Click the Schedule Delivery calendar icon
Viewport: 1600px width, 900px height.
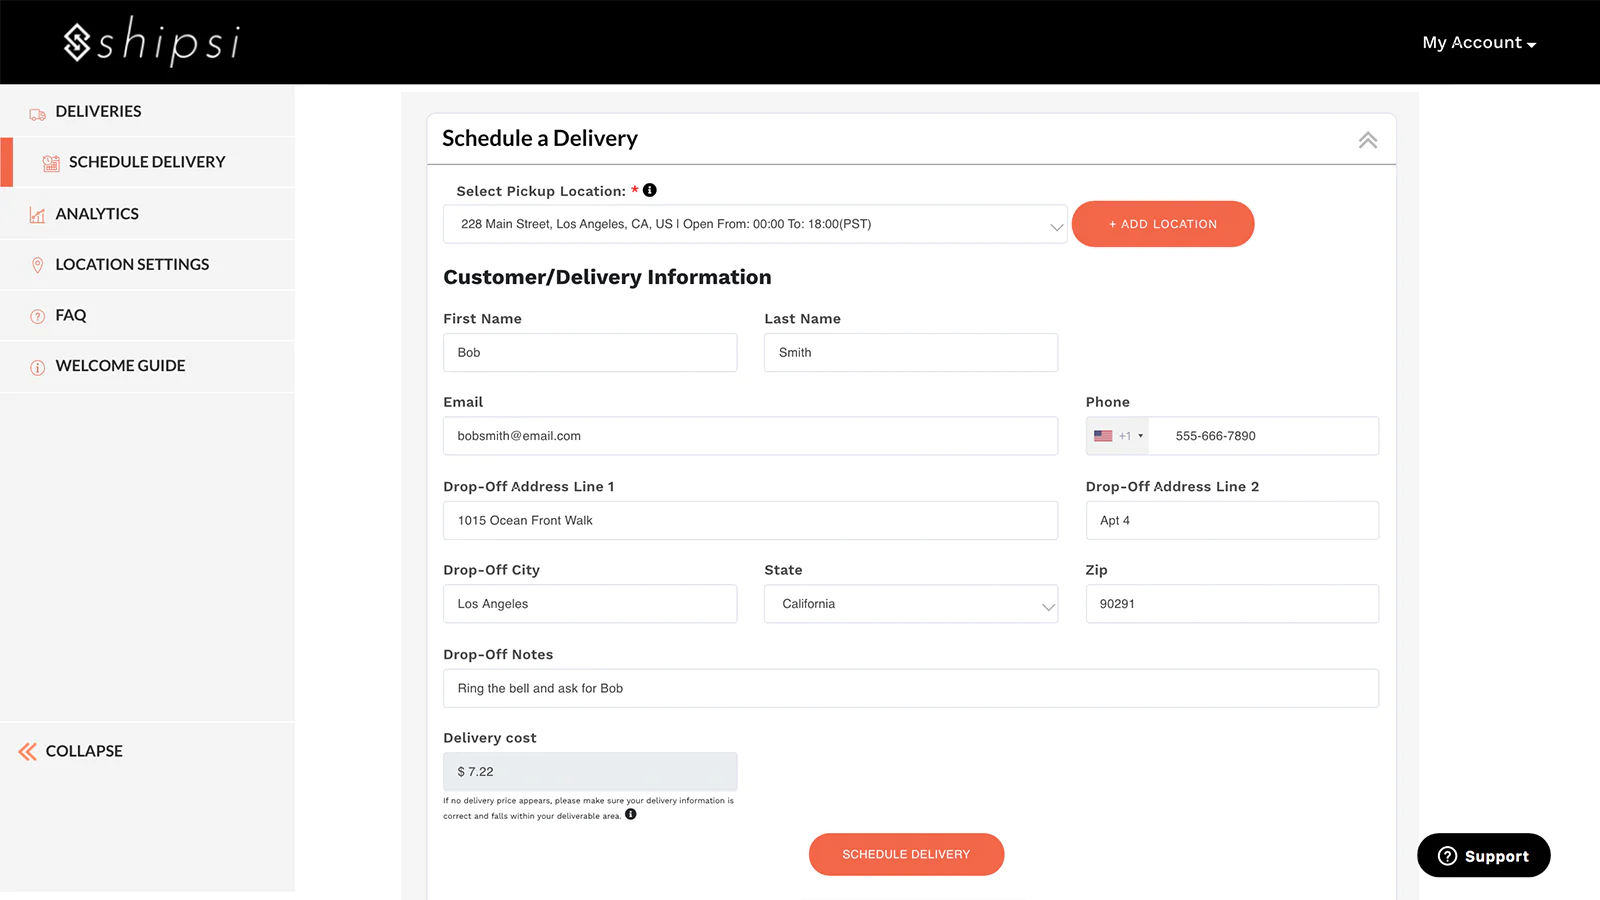pyautogui.click(x=51, y=163)
